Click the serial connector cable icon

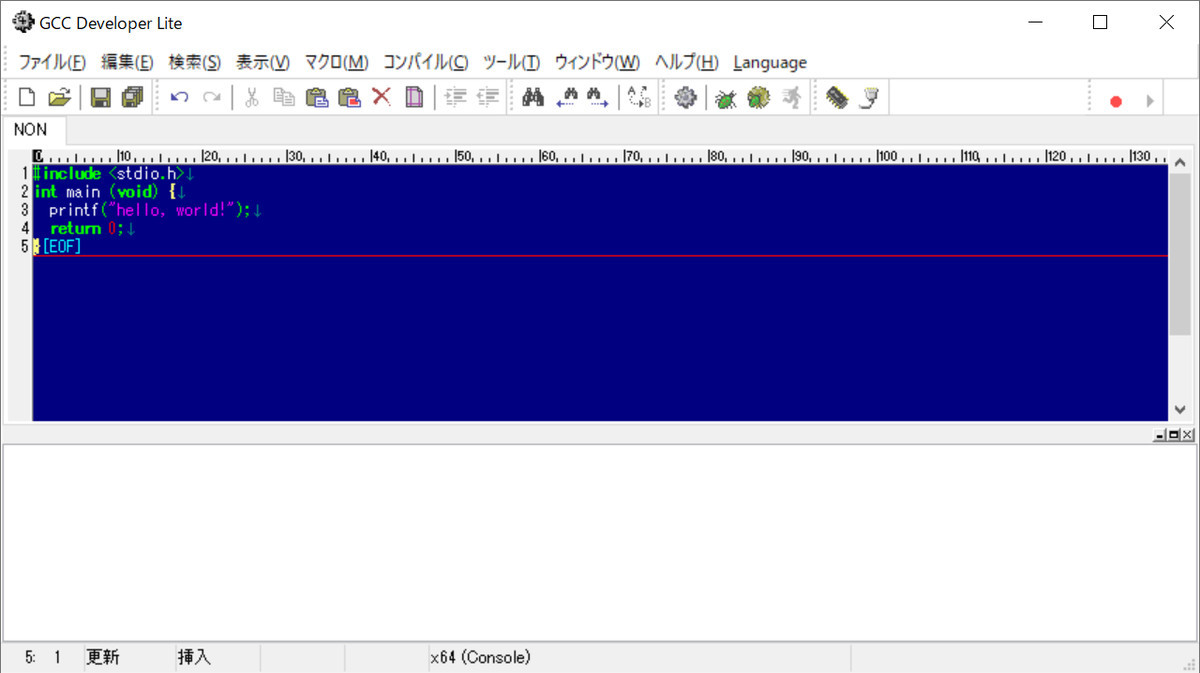pyautogui.click(x=870, y=98)
